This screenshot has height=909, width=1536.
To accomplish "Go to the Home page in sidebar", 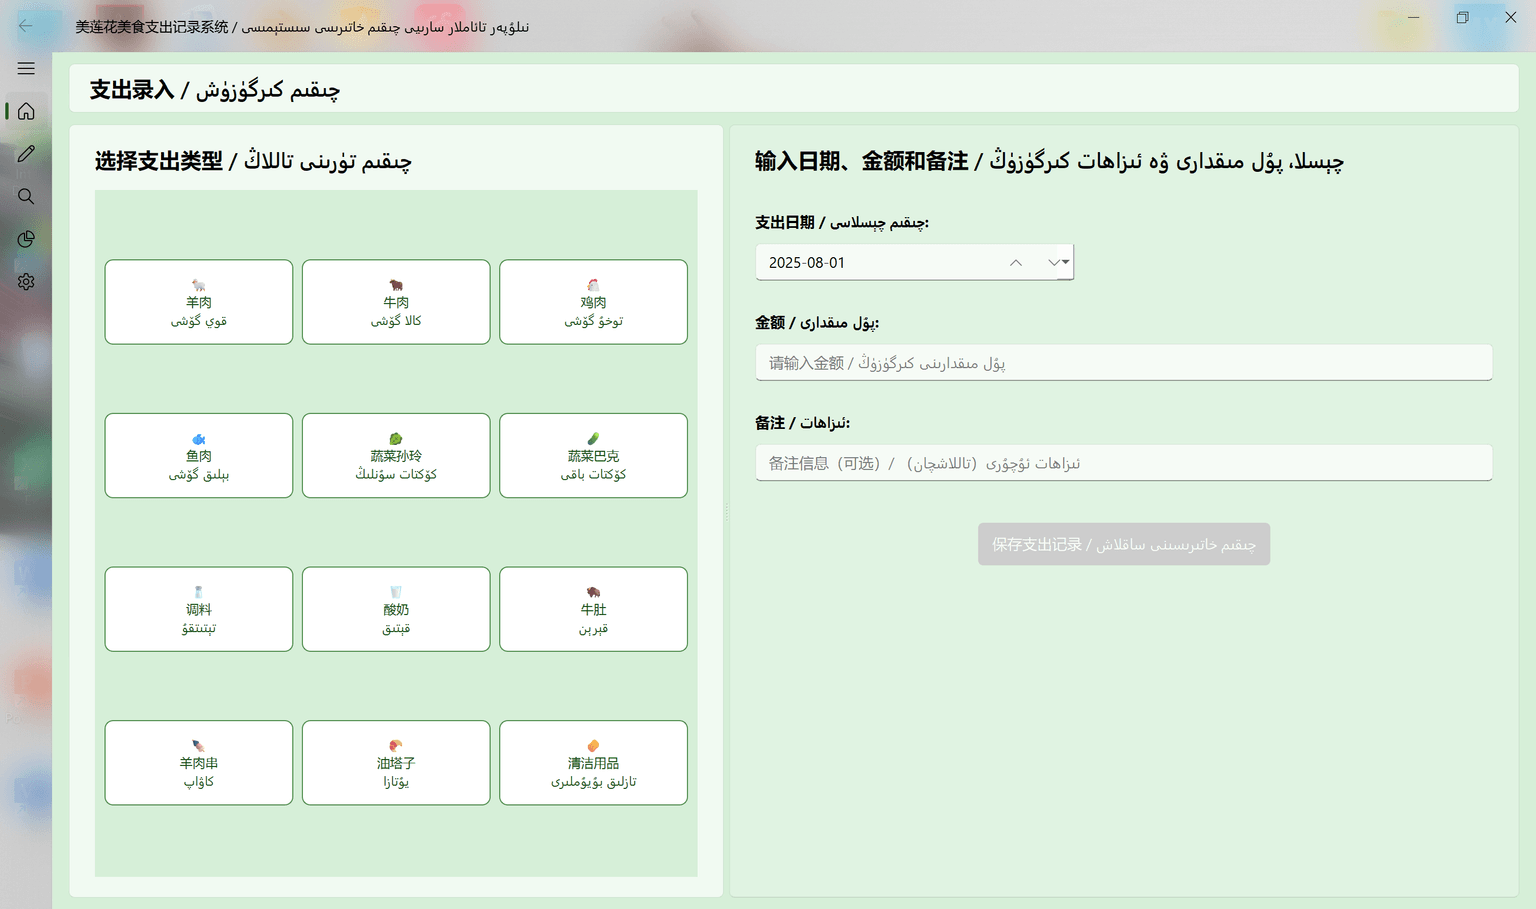I will (26, 111).
